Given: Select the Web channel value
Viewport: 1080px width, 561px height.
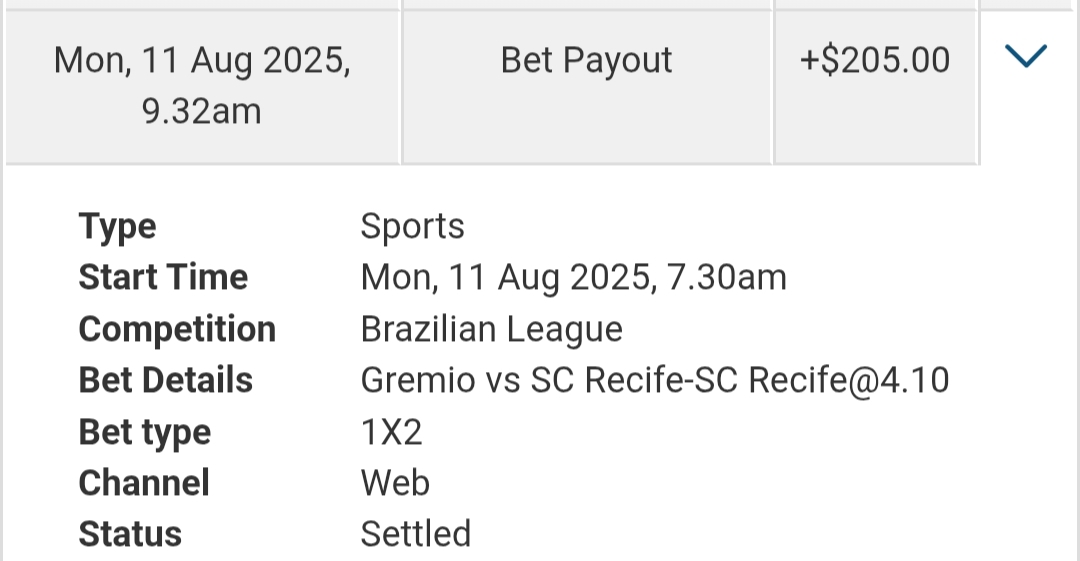Looking at the screenshot, I should pos(395,483).
